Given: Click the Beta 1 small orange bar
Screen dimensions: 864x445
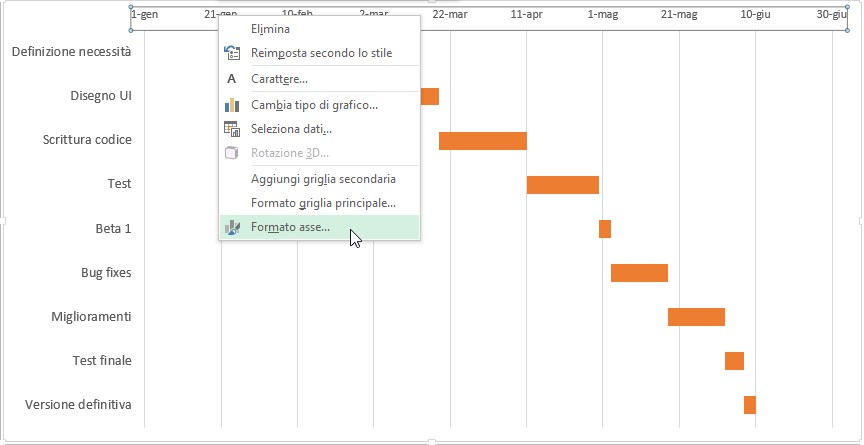Looking at the screenshot, I should tap(605, 229).
